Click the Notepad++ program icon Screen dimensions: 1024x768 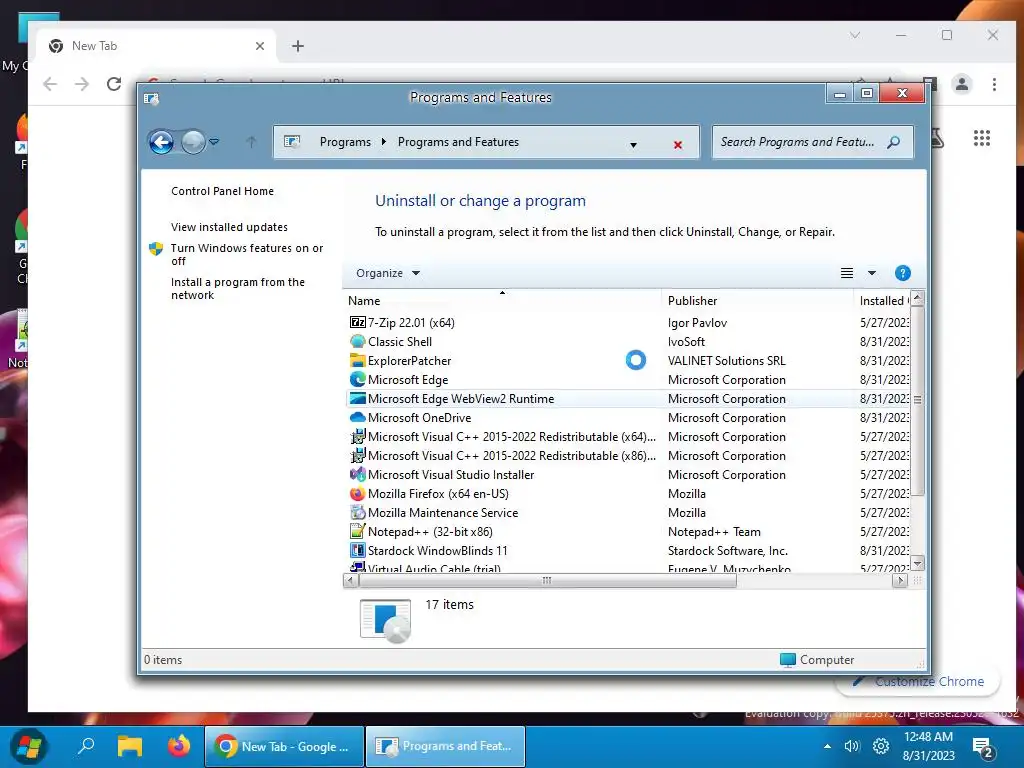(x=357, y=531)
